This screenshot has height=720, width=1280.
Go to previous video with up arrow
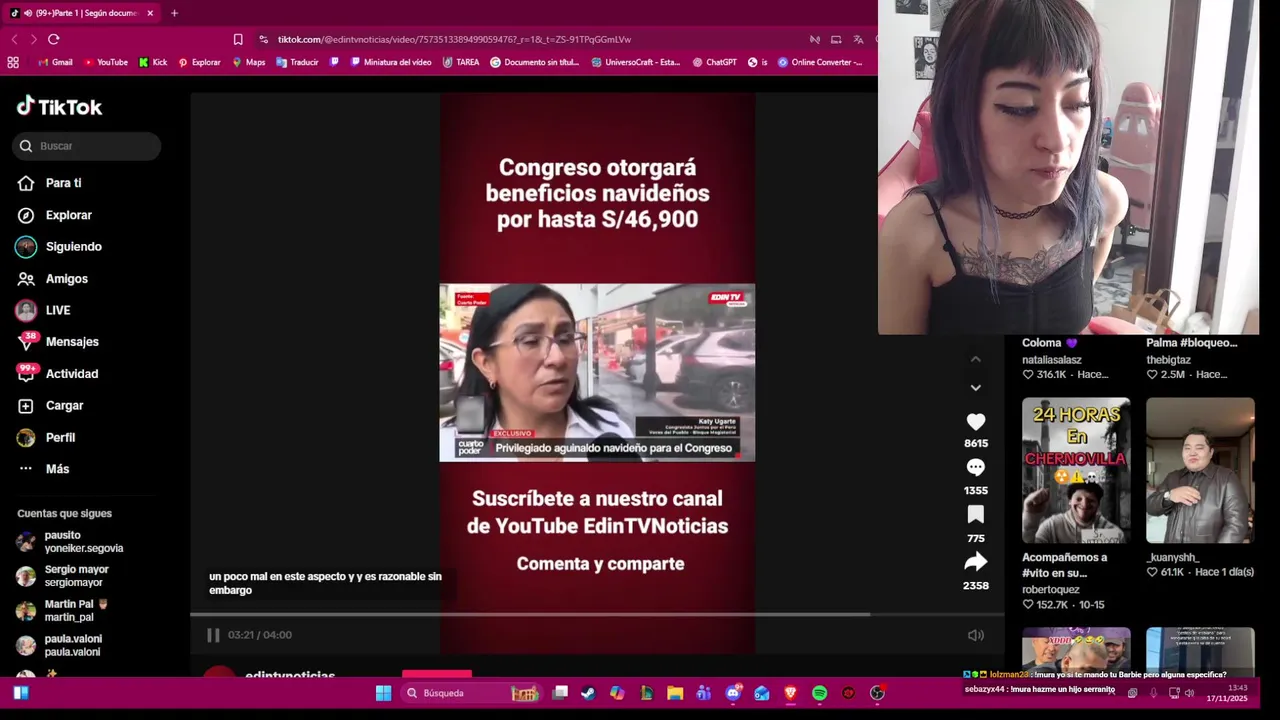click(976, 359)
